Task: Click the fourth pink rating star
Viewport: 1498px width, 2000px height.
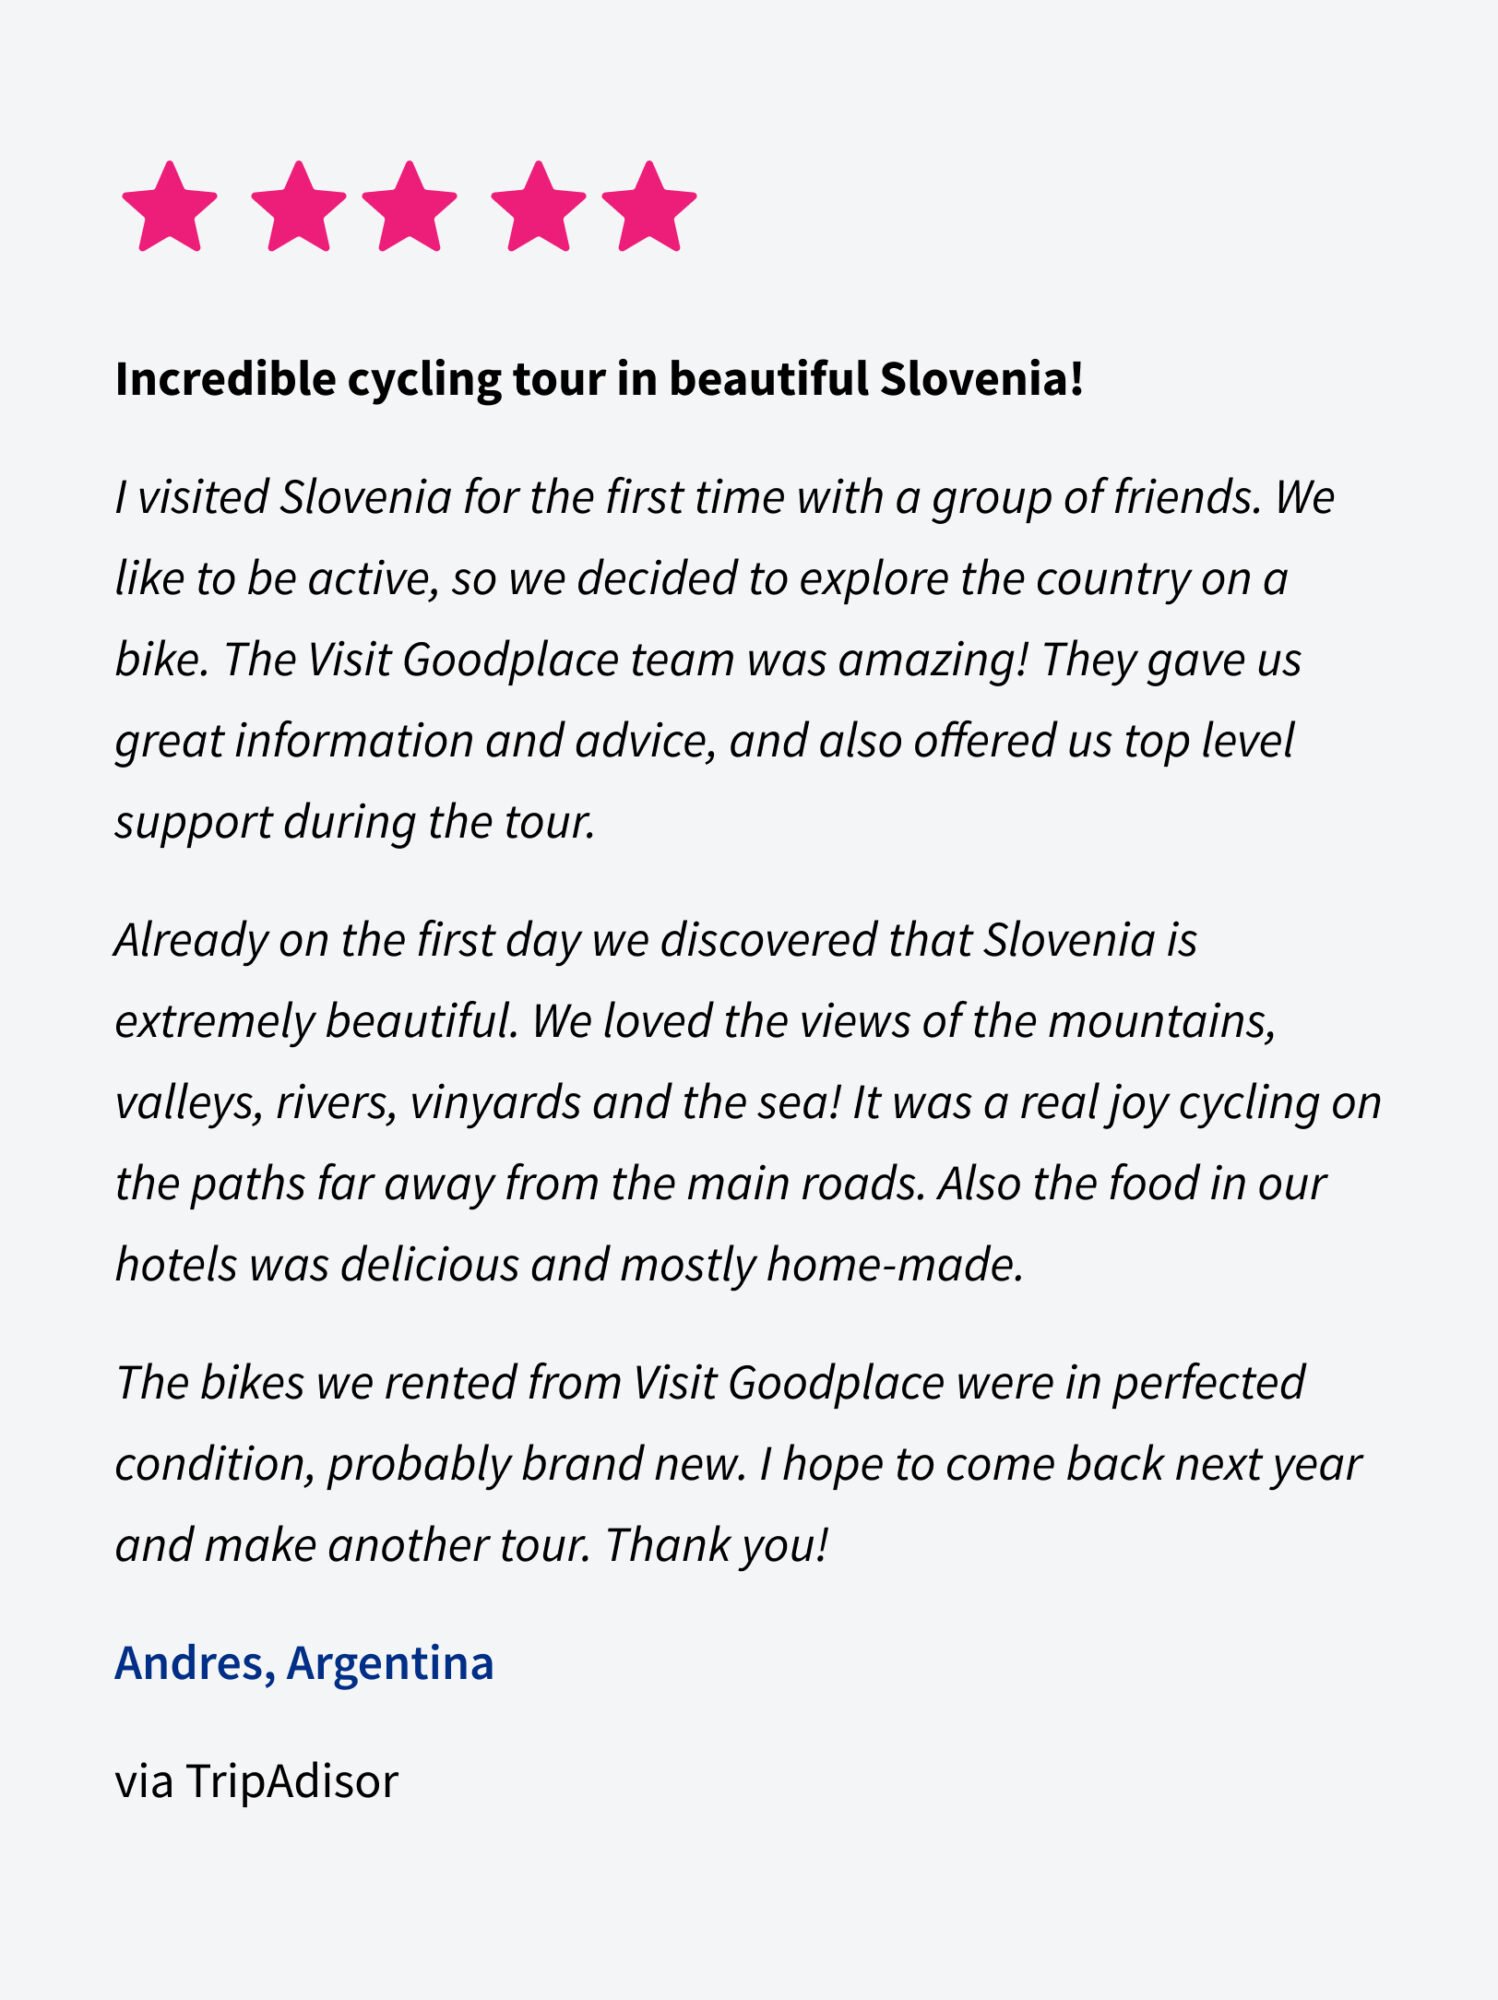Action: pyautogui.click(x=538, y=206)
